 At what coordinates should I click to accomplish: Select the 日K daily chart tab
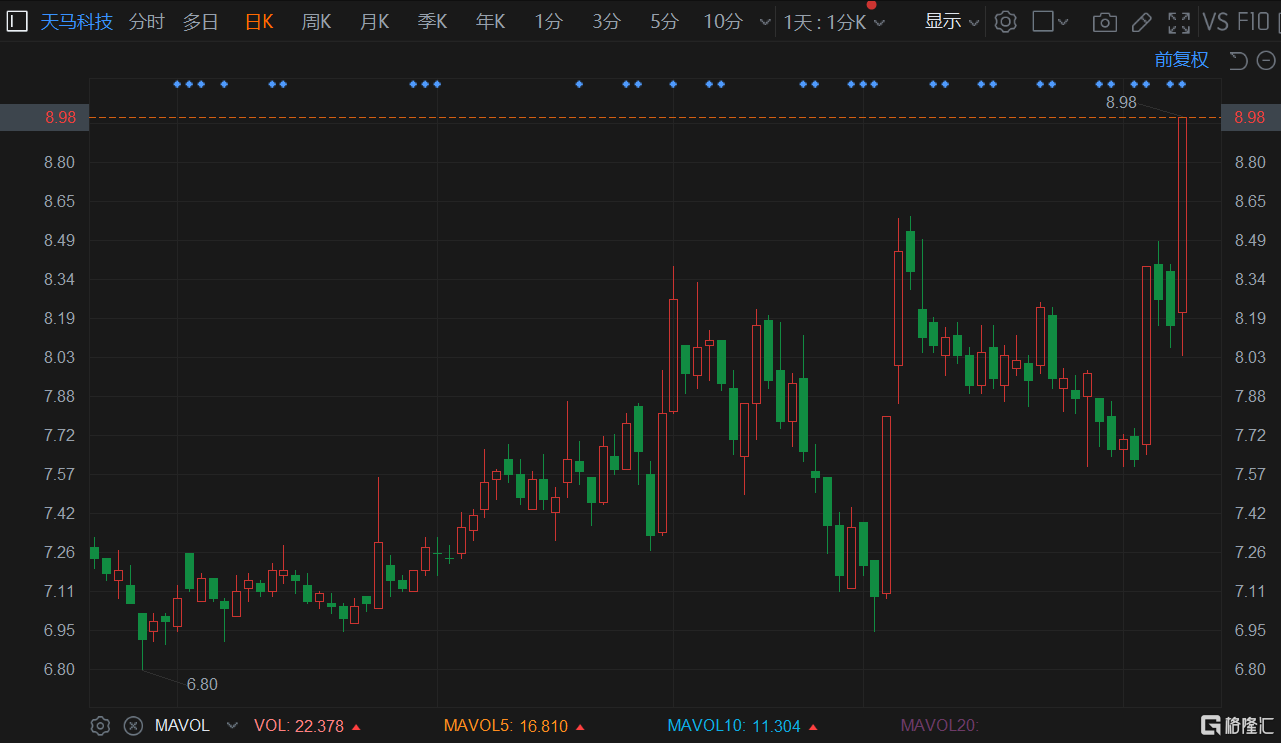pyautogui.click(x=259, y=21)
